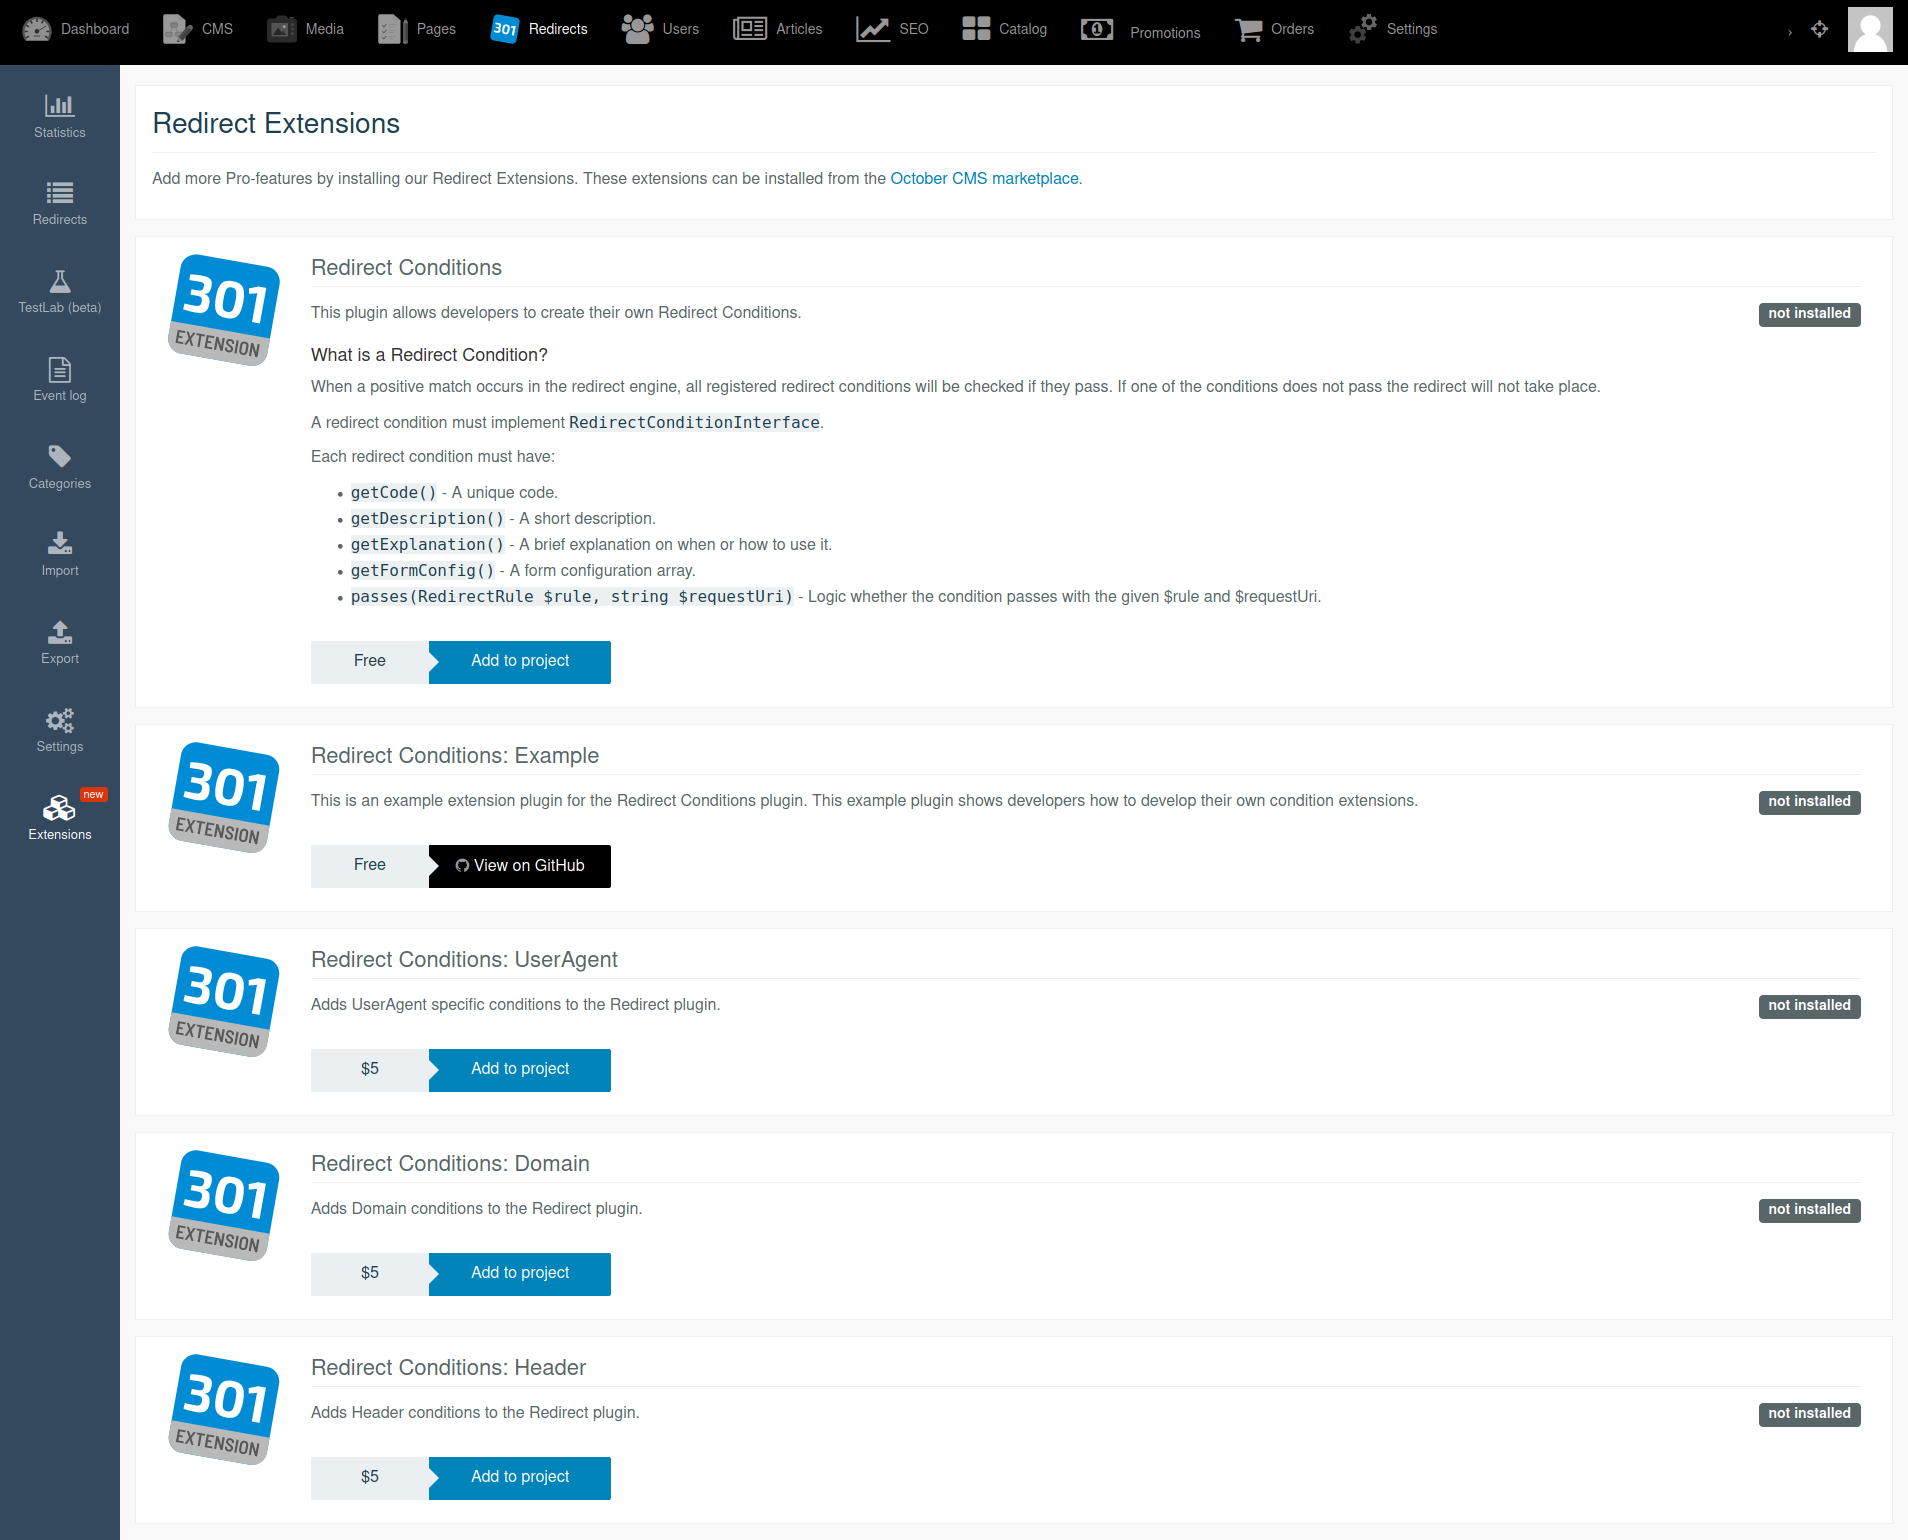Image resolution: width=1908 pixels, height=1540 pixels.
Task: Click the Redirect Extensions page title
Action: click(x=276, y=123)
